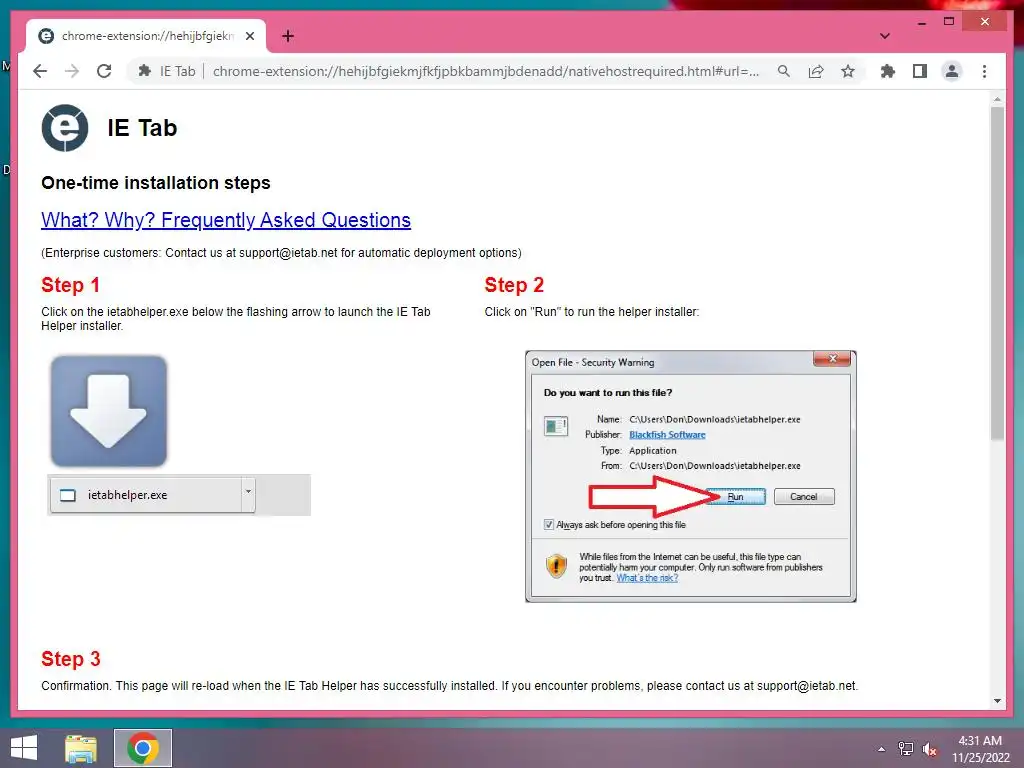The width and height of the screenshot is (1024, 768).
Task: Show hidden system tray icons
Action: point(882,749)
